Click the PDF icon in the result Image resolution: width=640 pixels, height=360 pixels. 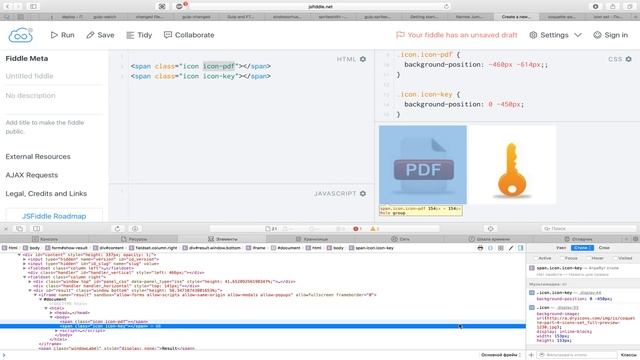[423, 165]
